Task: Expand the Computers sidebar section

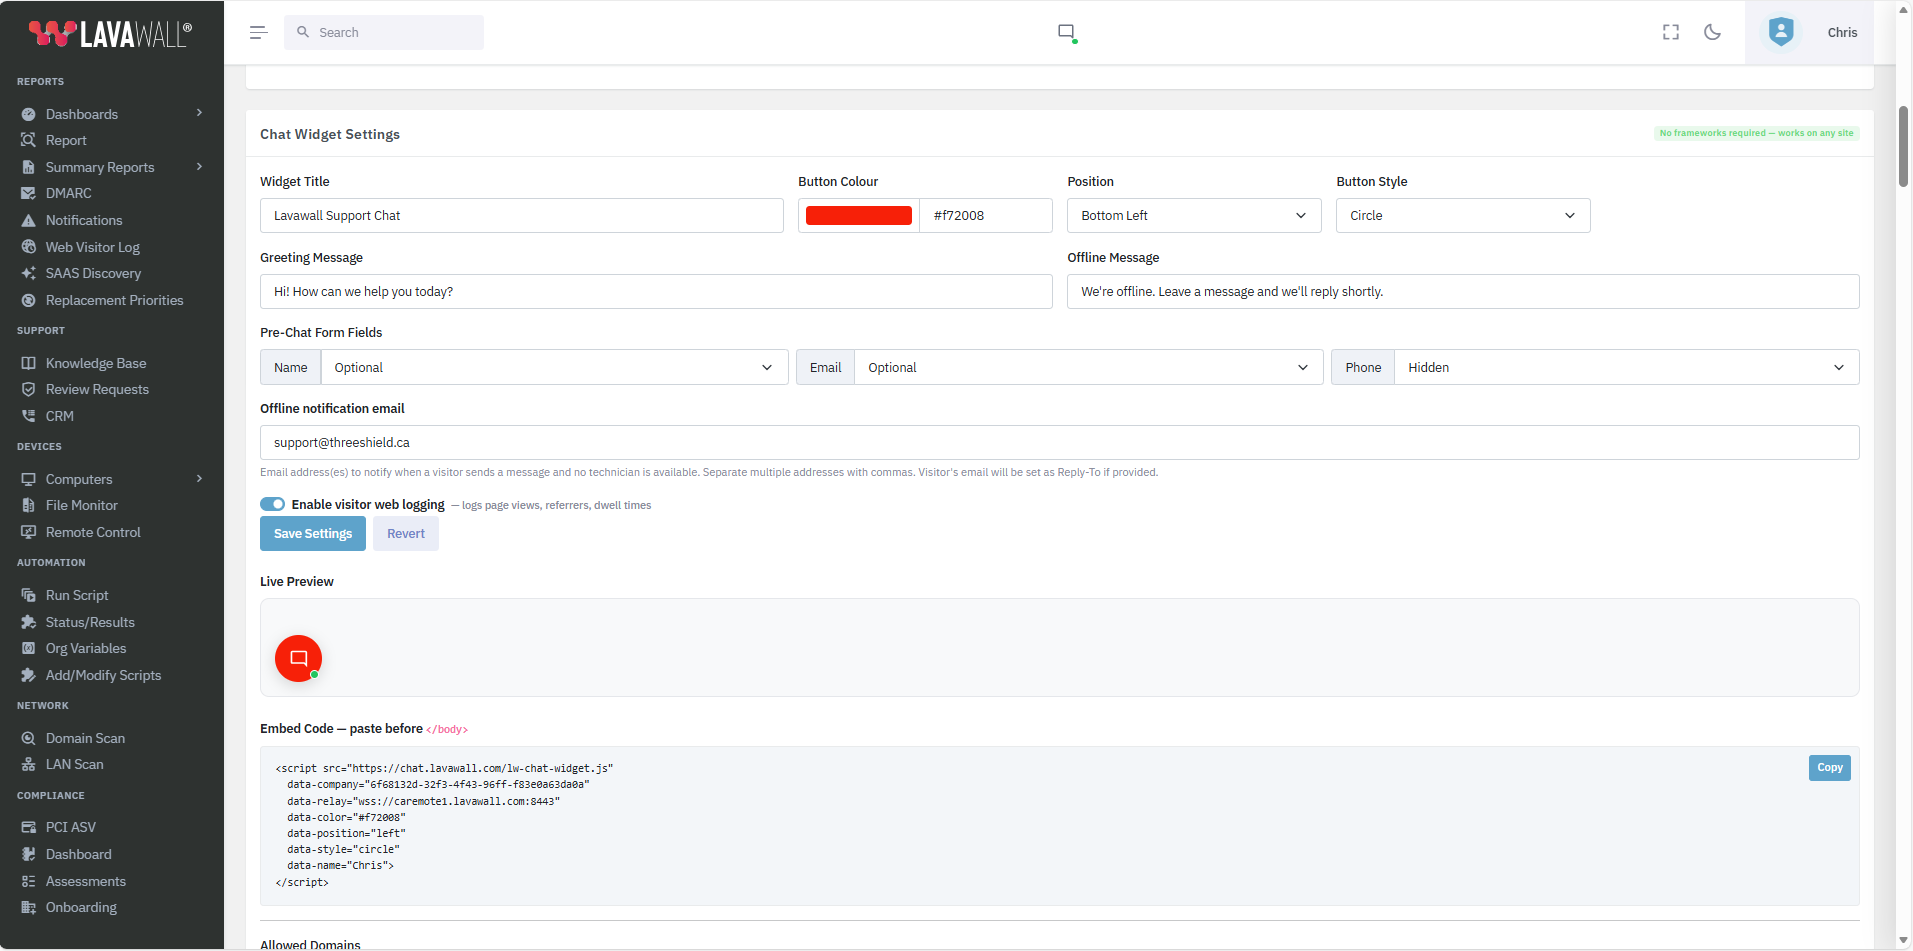Action: (x=199, y=478)
